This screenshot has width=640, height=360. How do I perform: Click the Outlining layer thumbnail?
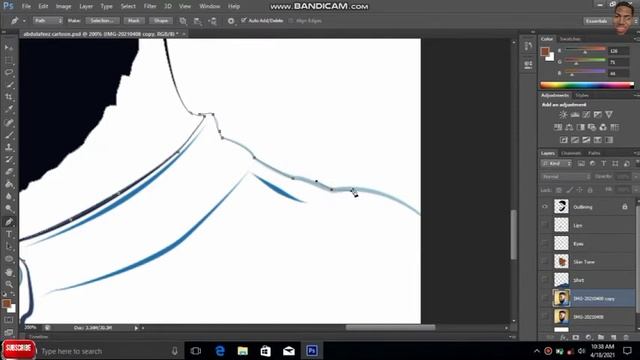pyautogui.click(x=561, y=207)
